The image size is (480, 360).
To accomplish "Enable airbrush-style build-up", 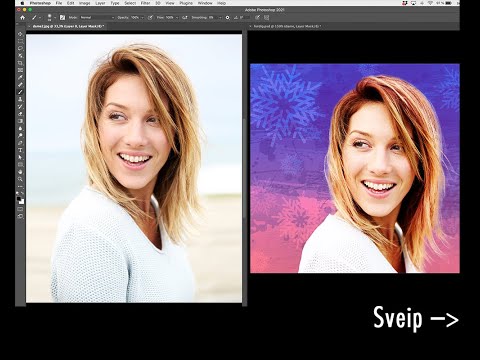I will 185,17.
